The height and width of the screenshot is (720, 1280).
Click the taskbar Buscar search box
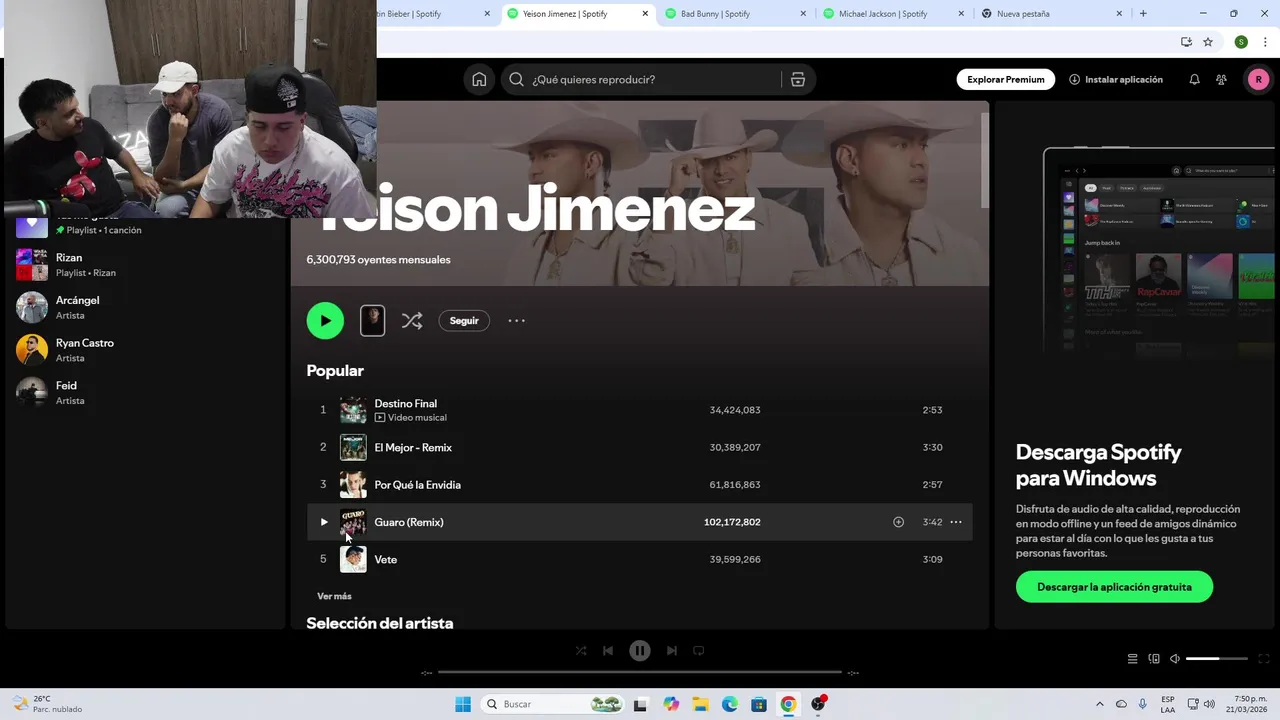[x=554, y=704]
